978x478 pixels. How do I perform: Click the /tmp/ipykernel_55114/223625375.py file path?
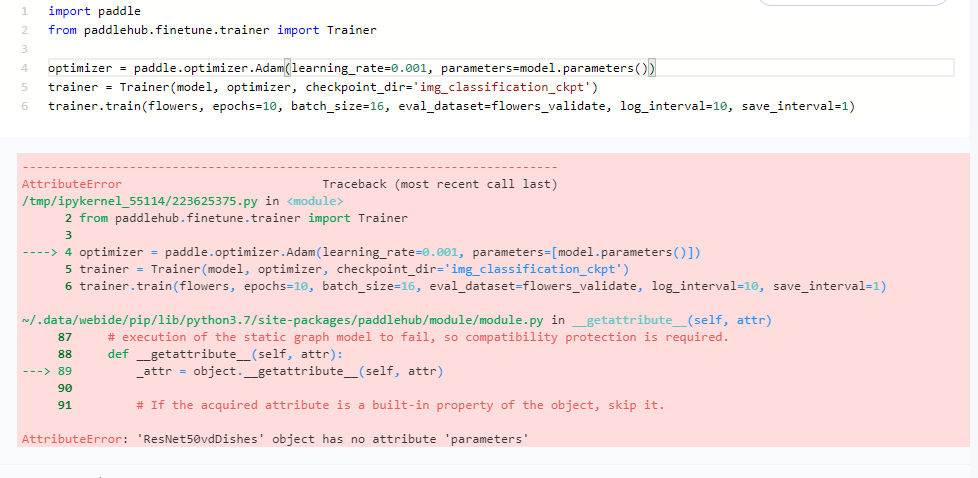click(142, 201)
